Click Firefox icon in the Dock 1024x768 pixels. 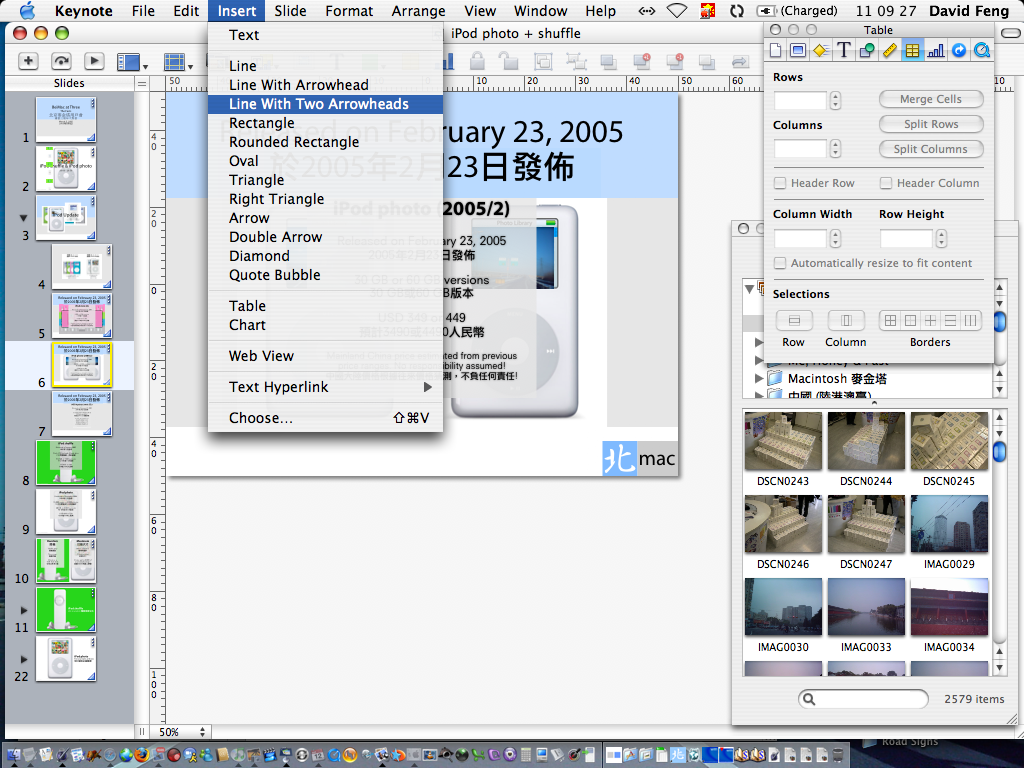point(141,754)
